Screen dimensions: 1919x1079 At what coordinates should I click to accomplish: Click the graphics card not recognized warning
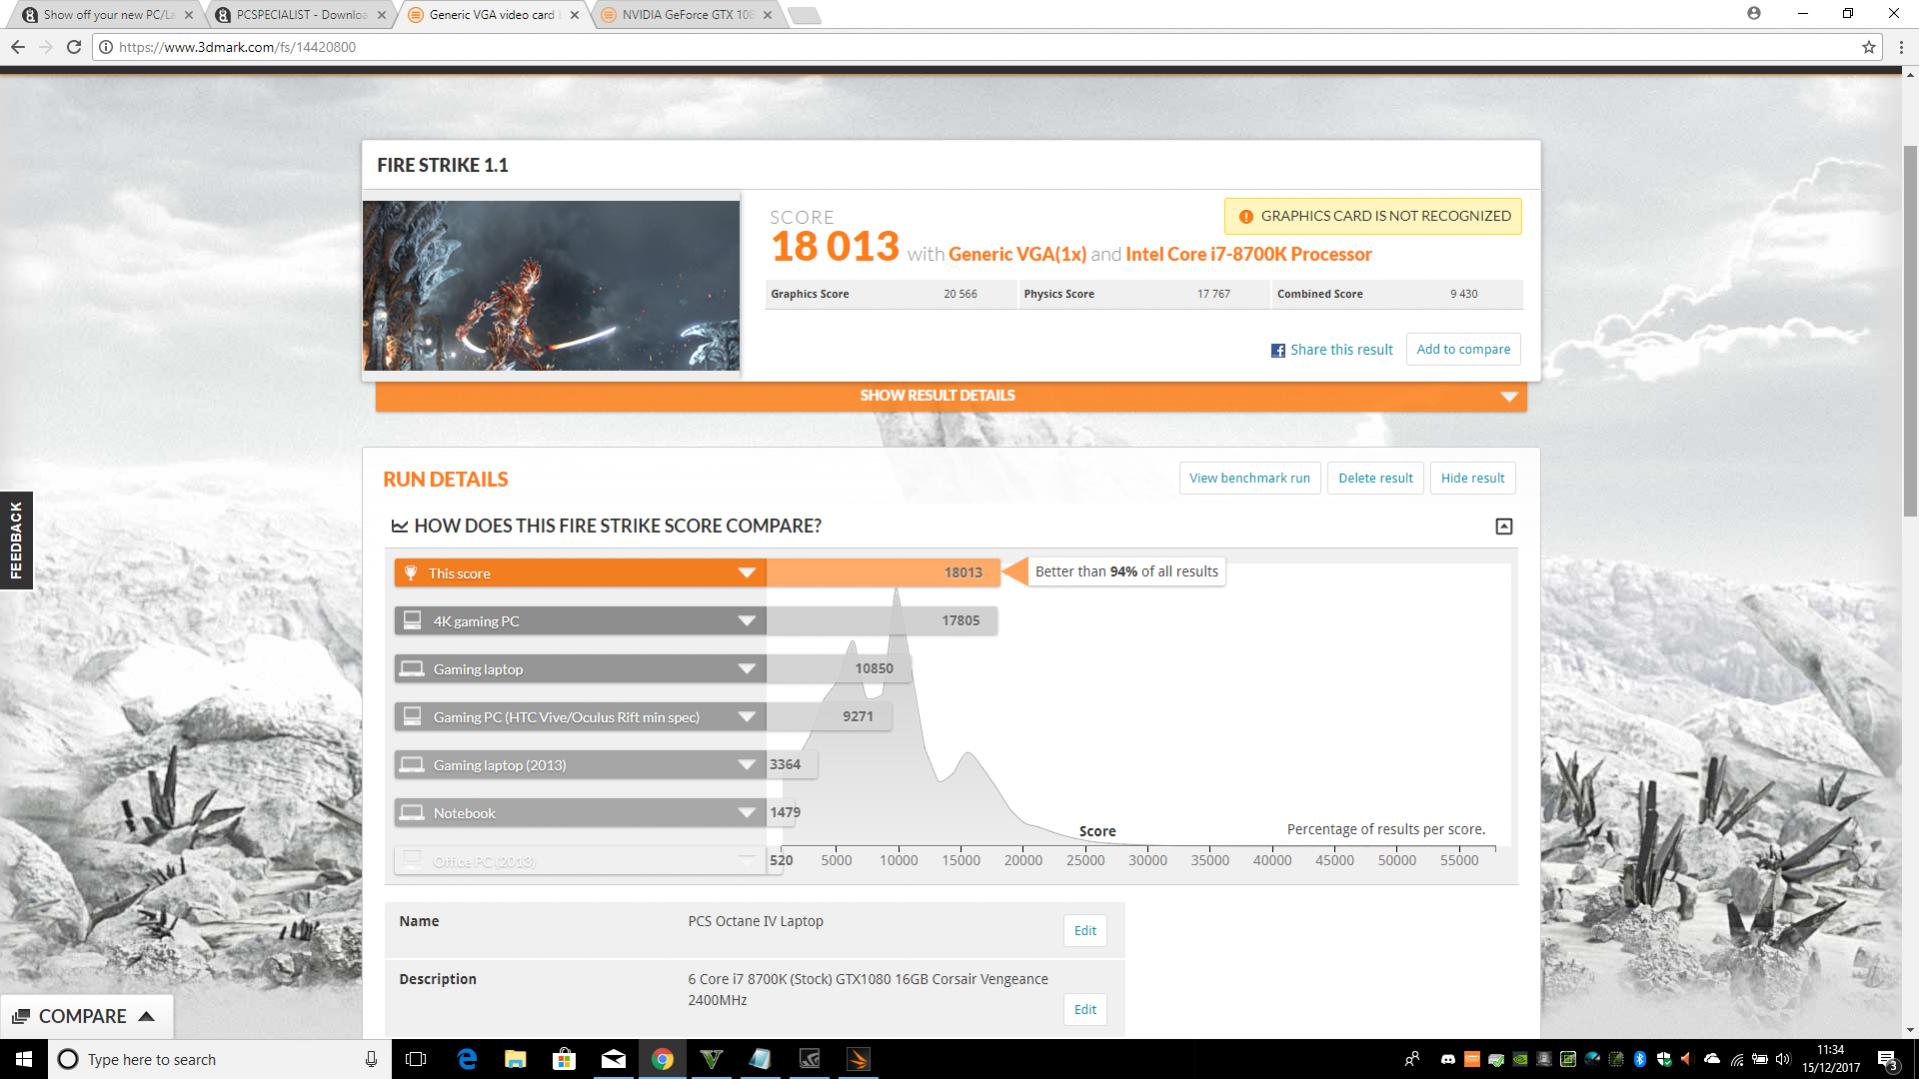[x=1372, y=216]
